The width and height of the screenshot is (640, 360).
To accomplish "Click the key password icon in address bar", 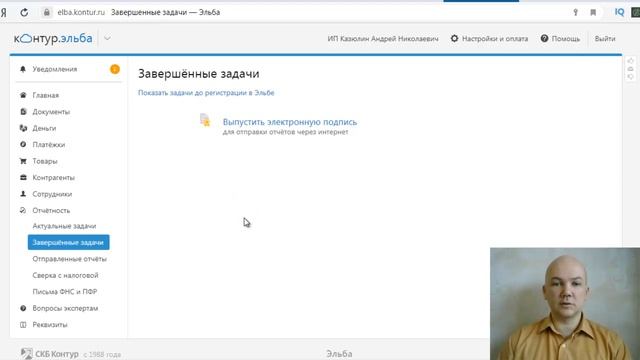I will pyautogui.click(x=576, y=13).
